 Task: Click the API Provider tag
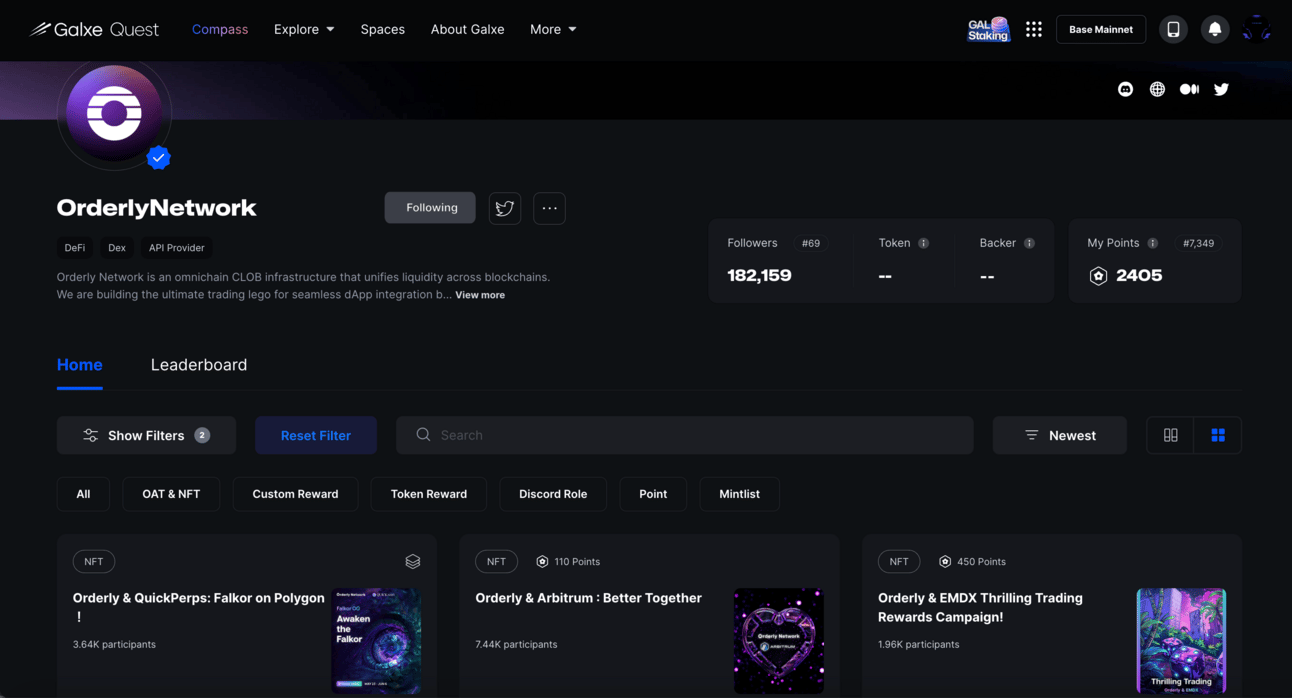(177, 248)
